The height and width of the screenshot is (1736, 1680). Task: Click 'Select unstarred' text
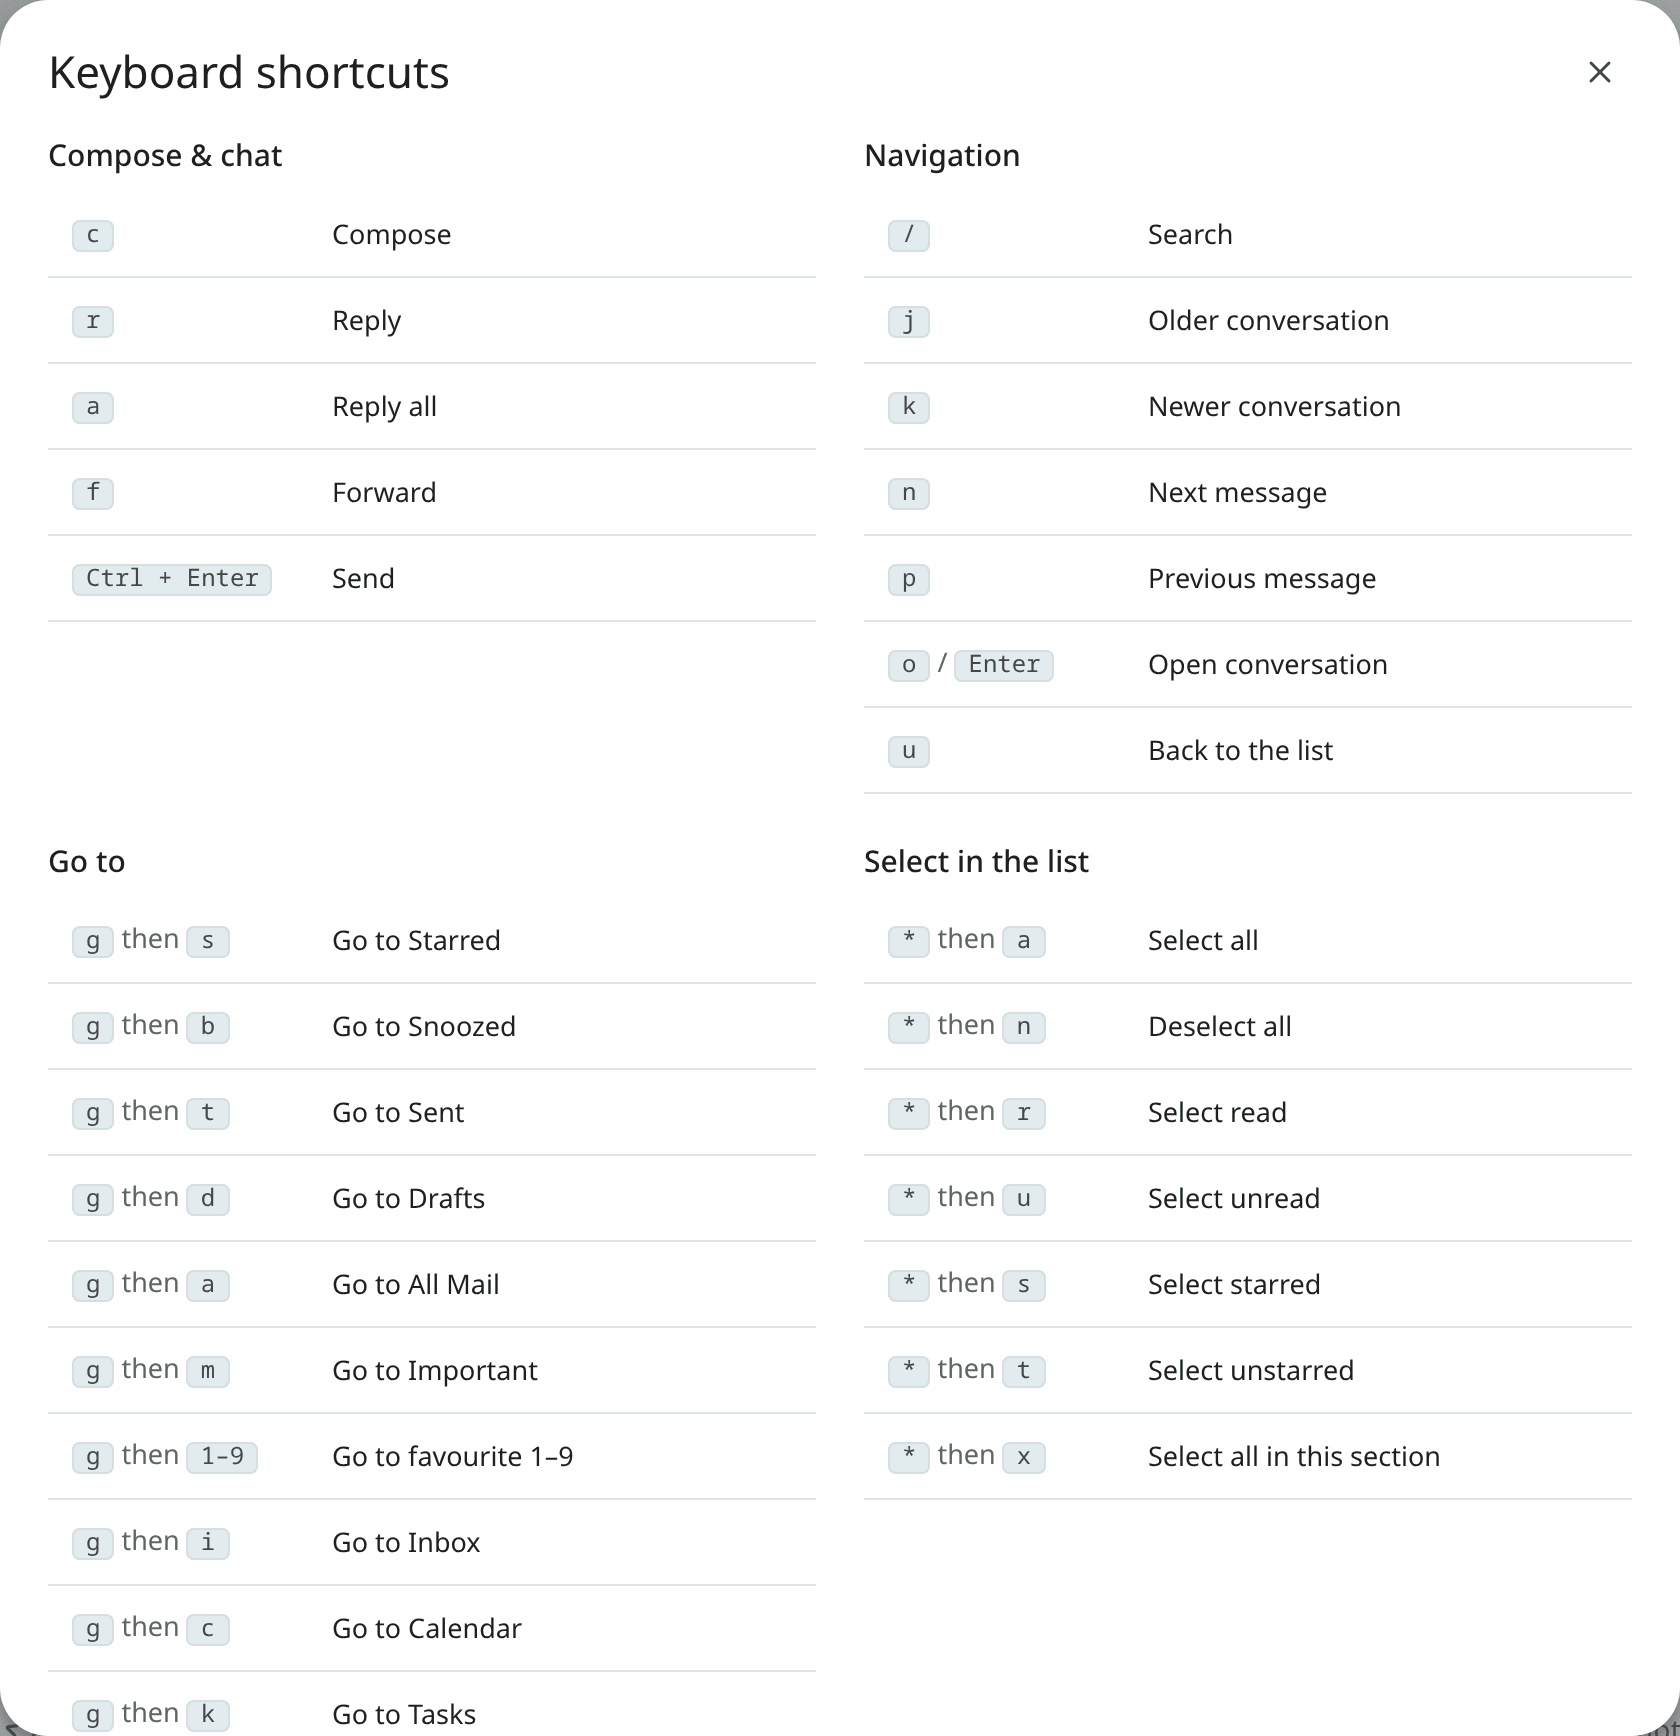tap(1251, 1371)
